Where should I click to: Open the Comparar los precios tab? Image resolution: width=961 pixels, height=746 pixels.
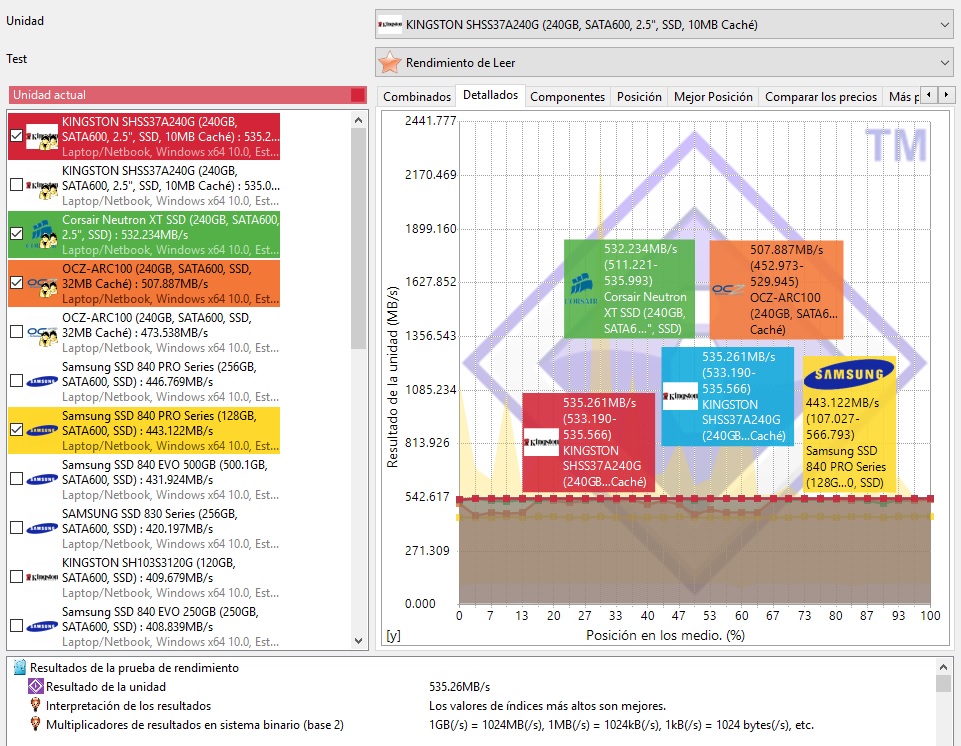[819, 97]
